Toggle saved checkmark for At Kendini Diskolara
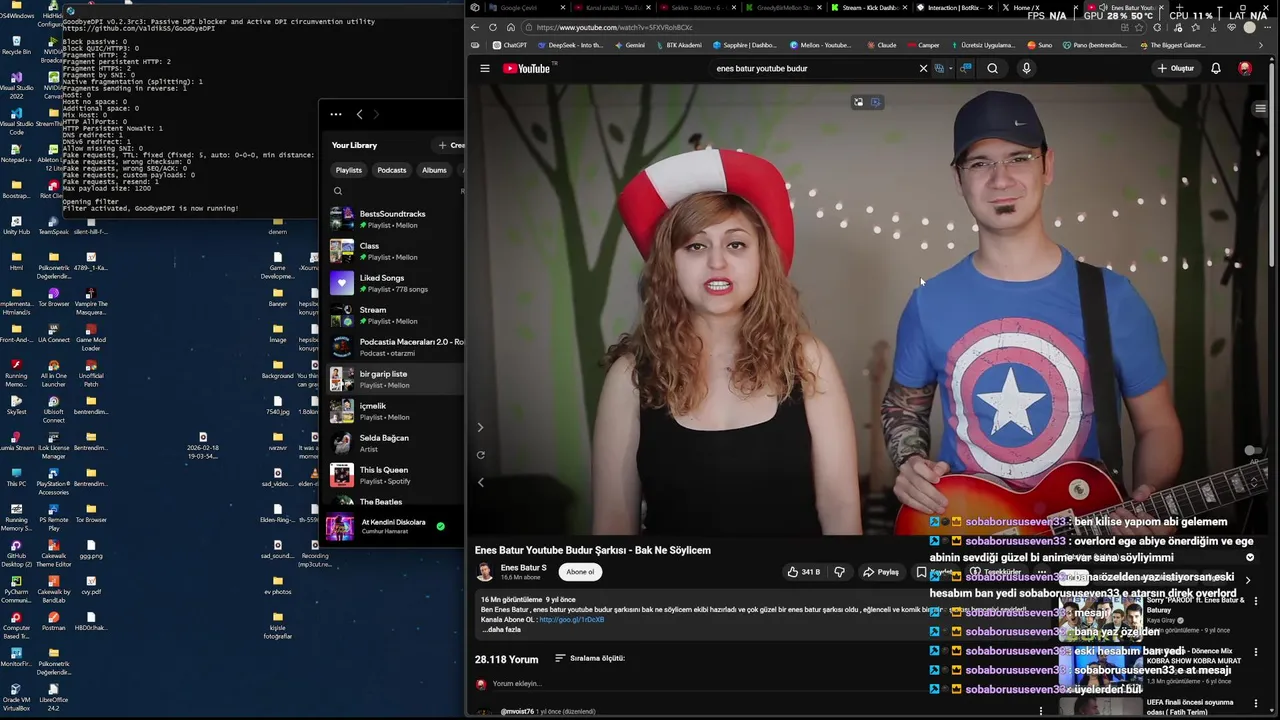 [x=440, y=526]
